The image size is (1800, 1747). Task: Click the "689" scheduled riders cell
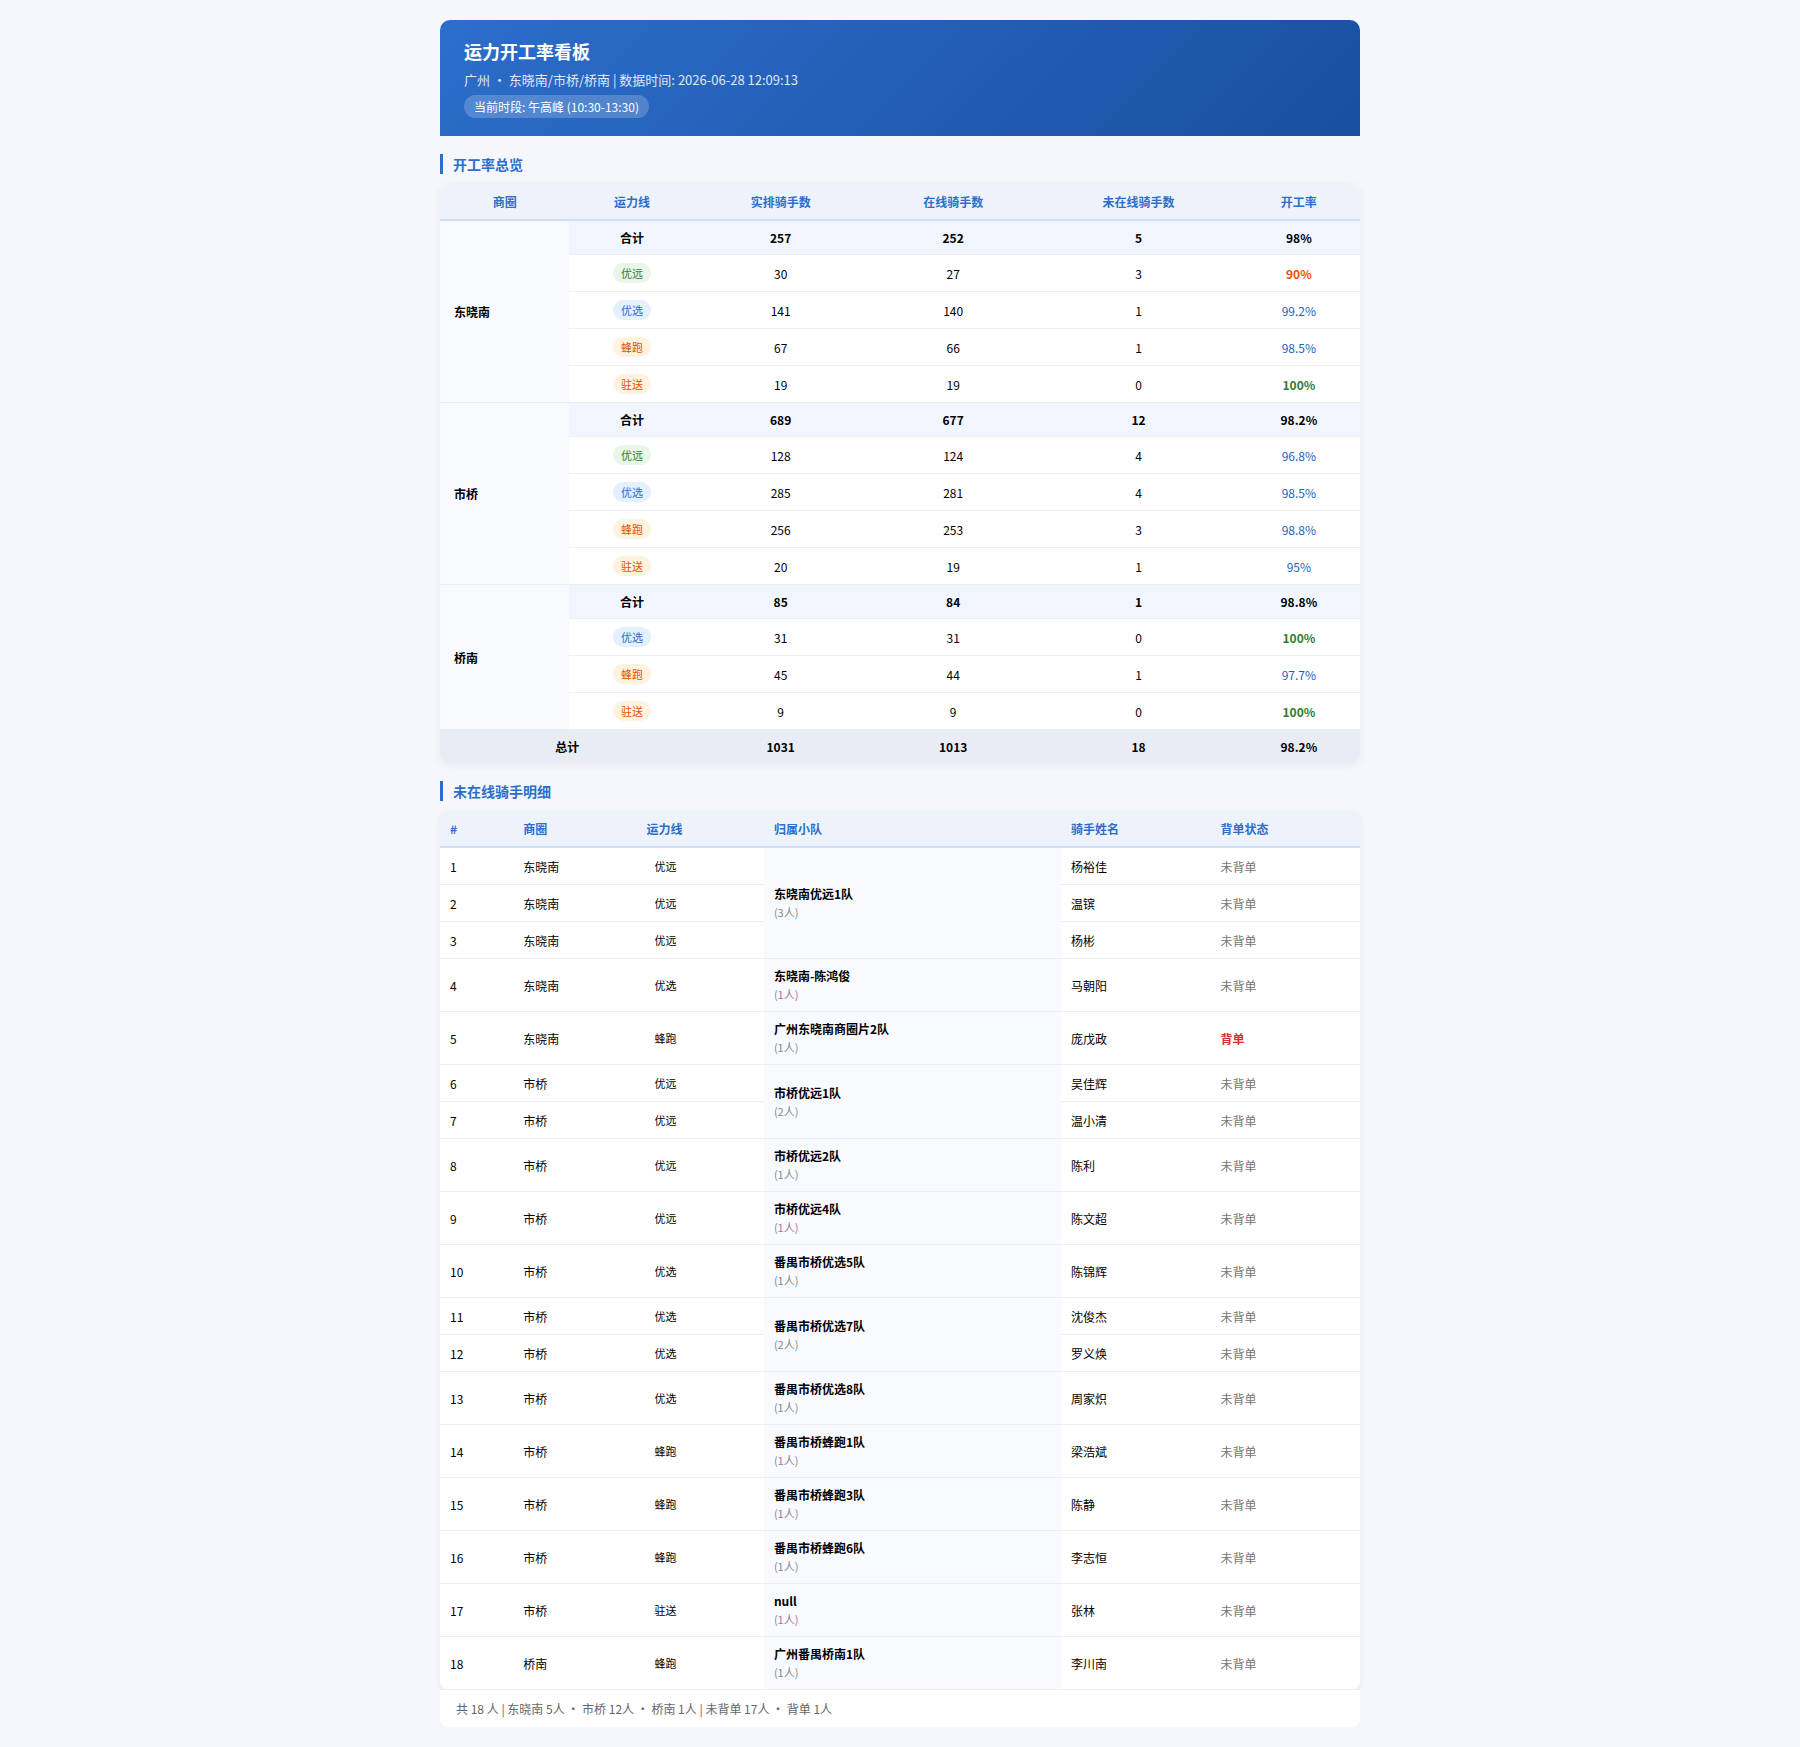click(x=781, y=421)
